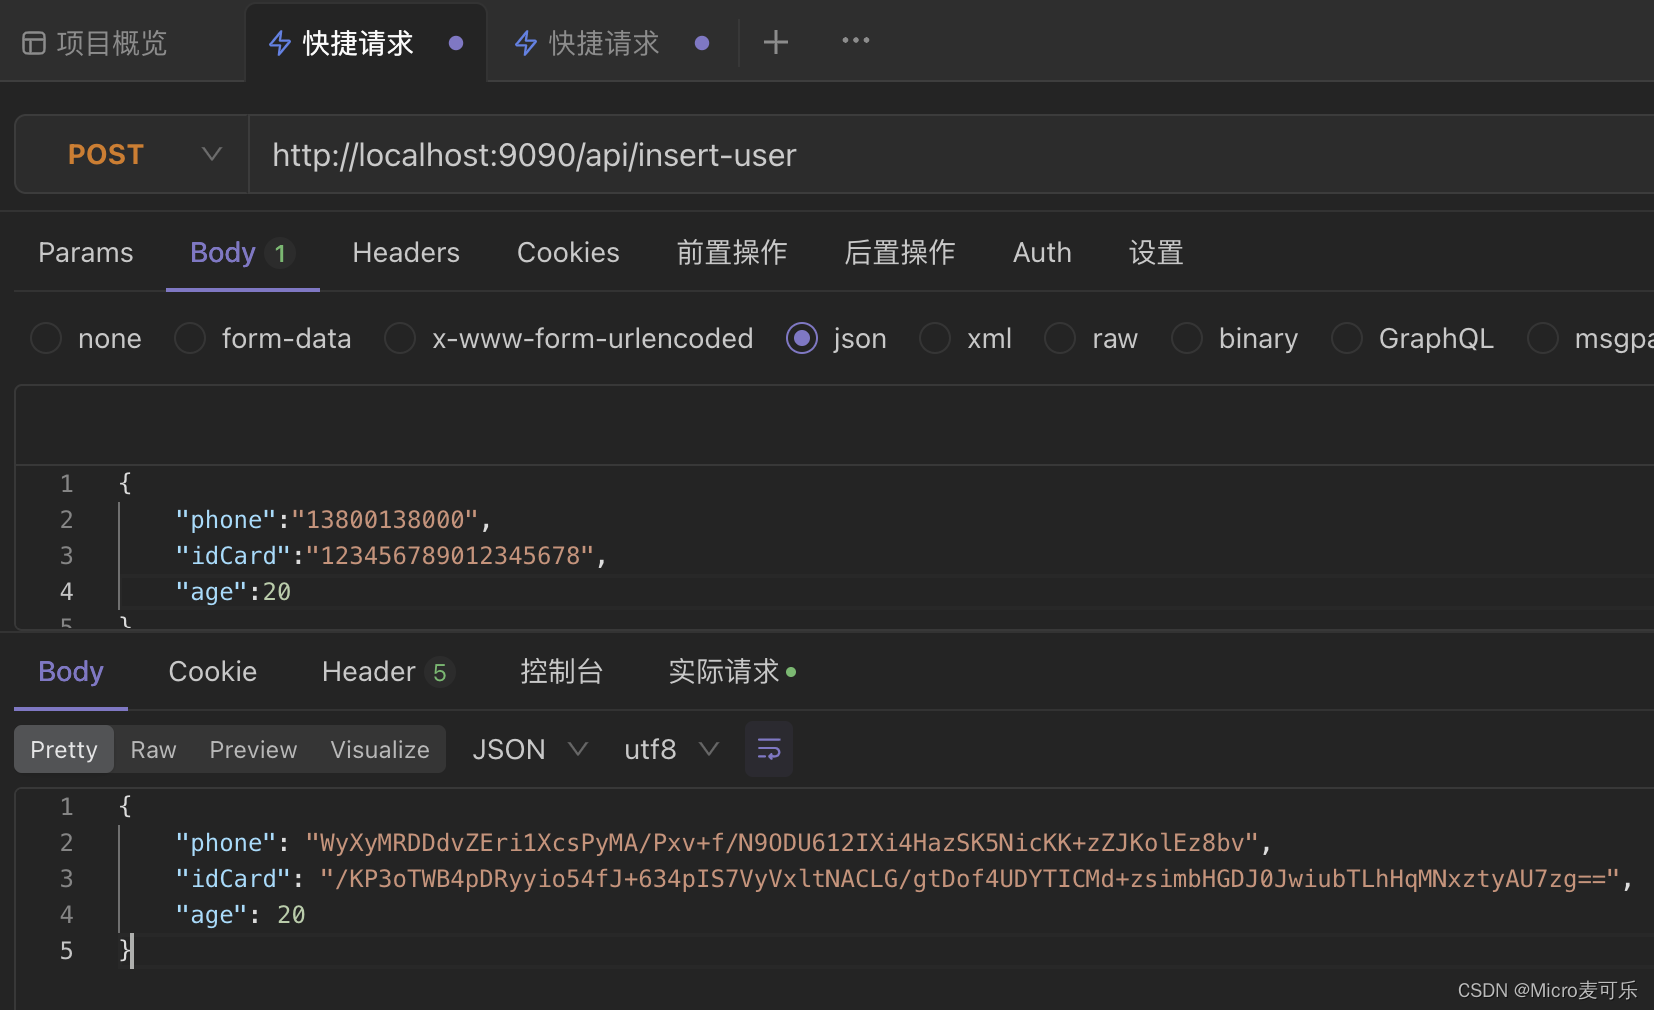Click the request URL input field
Screen dimensions: 1654x1010
coord(950,154)
